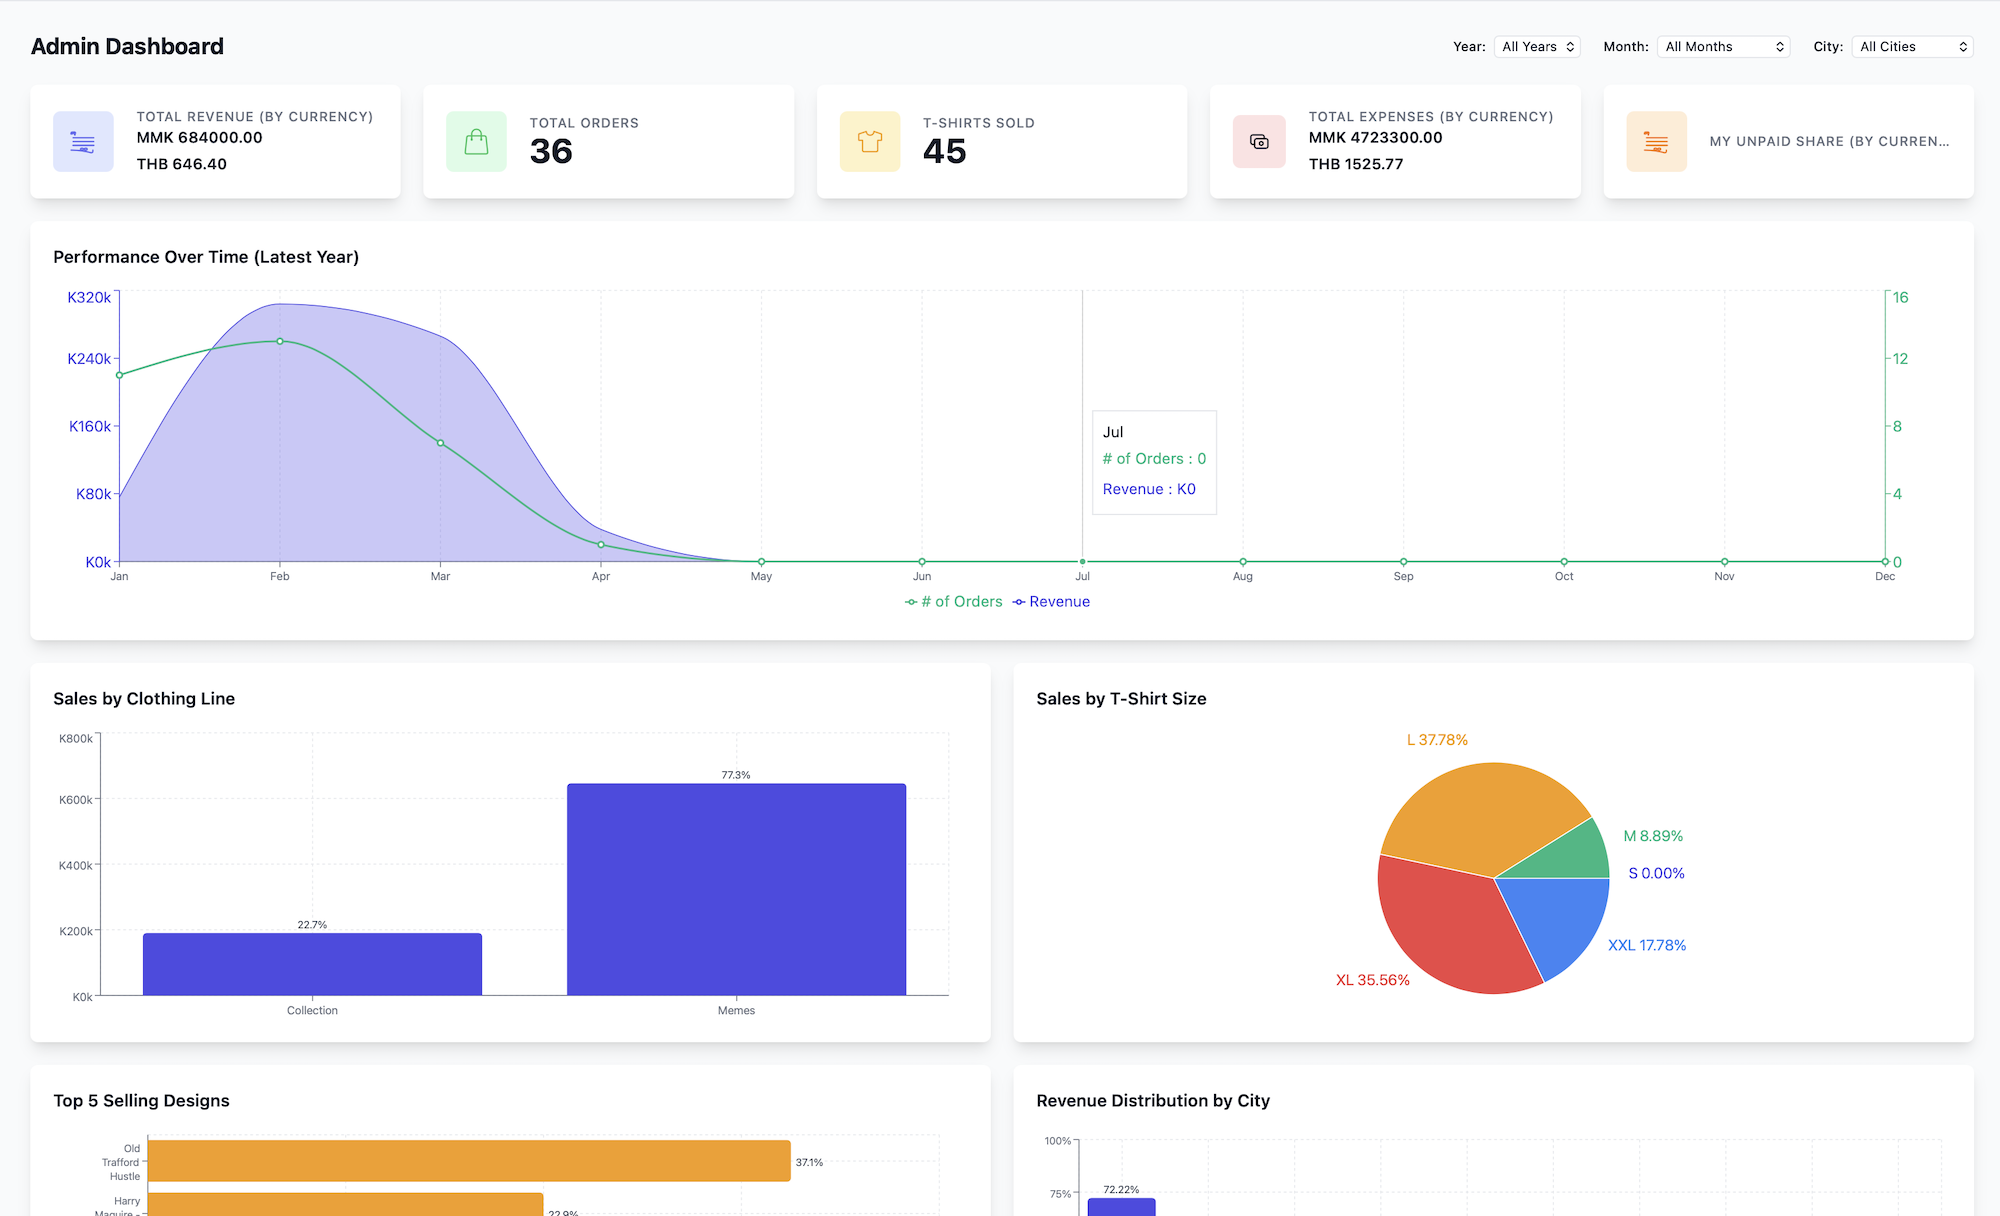This screenshot has height=1216, width=2000.
Task: Click the Apr data point on orders line
Action: coord(601,545)
